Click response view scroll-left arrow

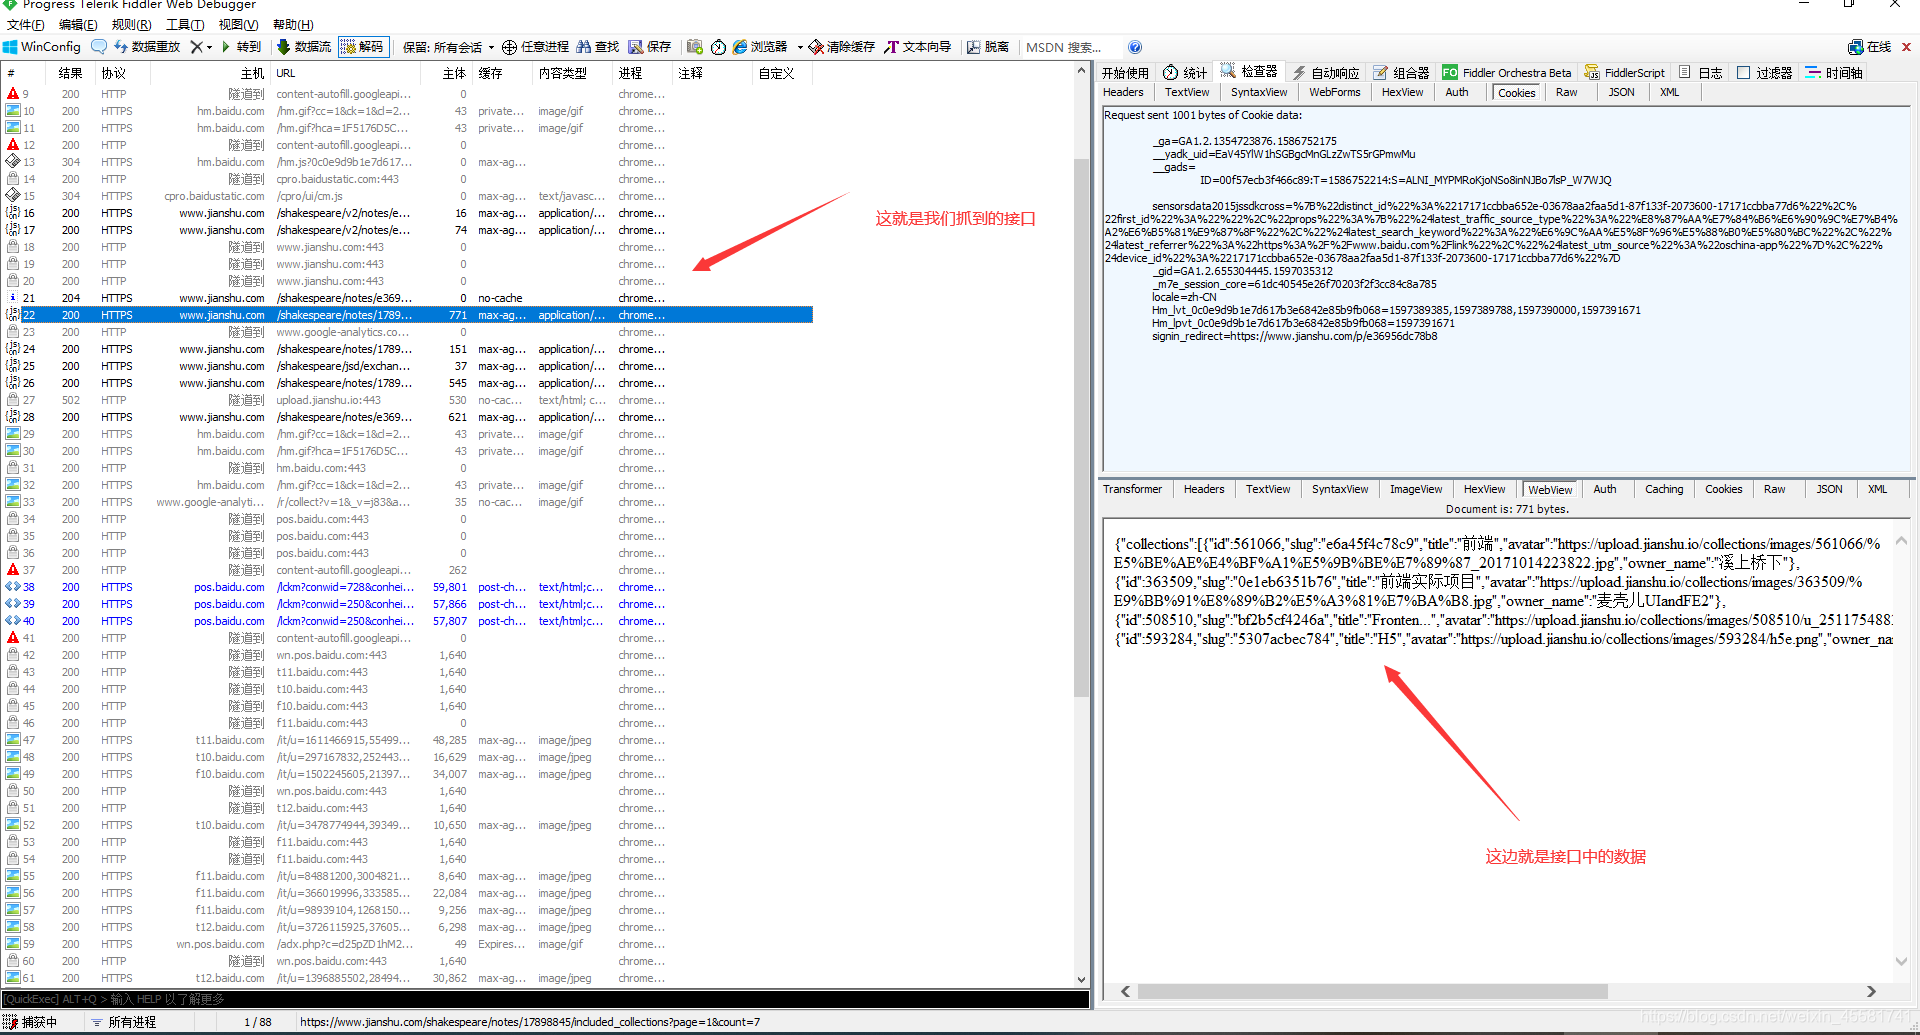click(x=1126, y=991)
